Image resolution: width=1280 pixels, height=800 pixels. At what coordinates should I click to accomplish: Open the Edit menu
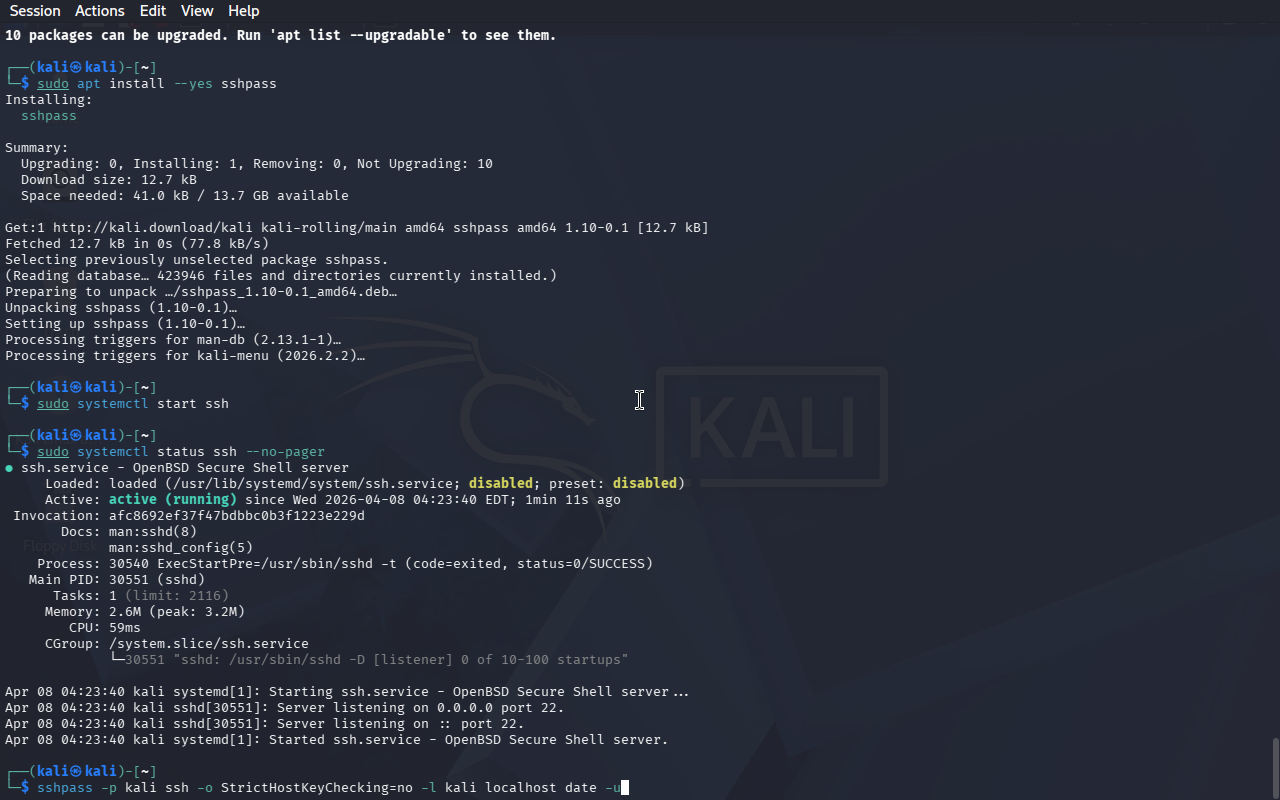point(153,11)
